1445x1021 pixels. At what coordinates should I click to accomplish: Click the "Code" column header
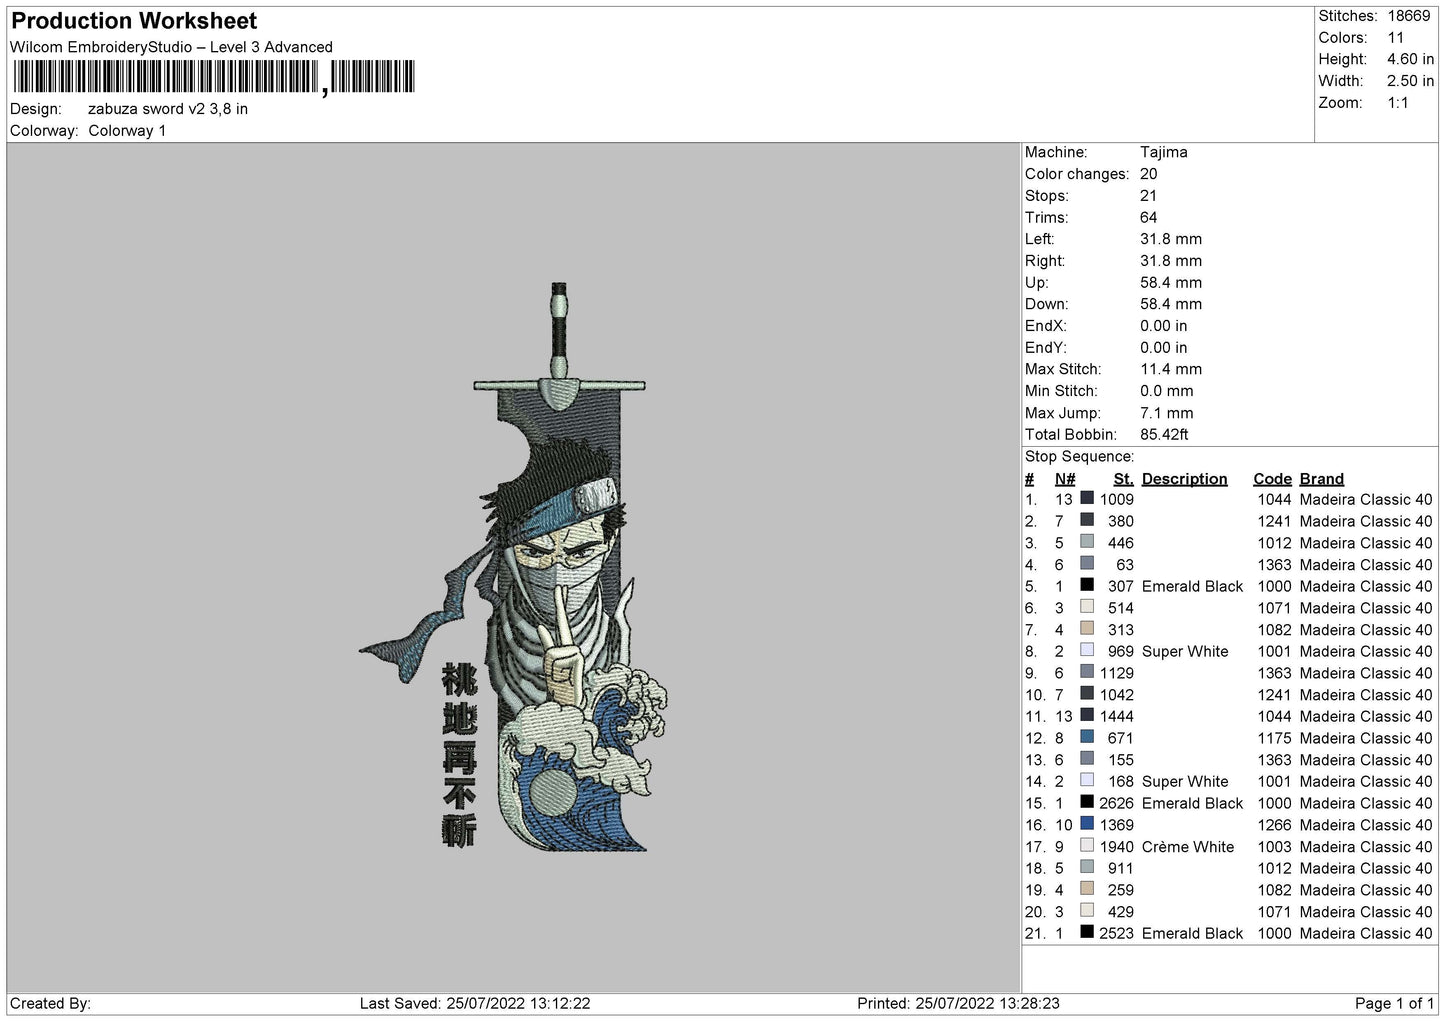1273,479
